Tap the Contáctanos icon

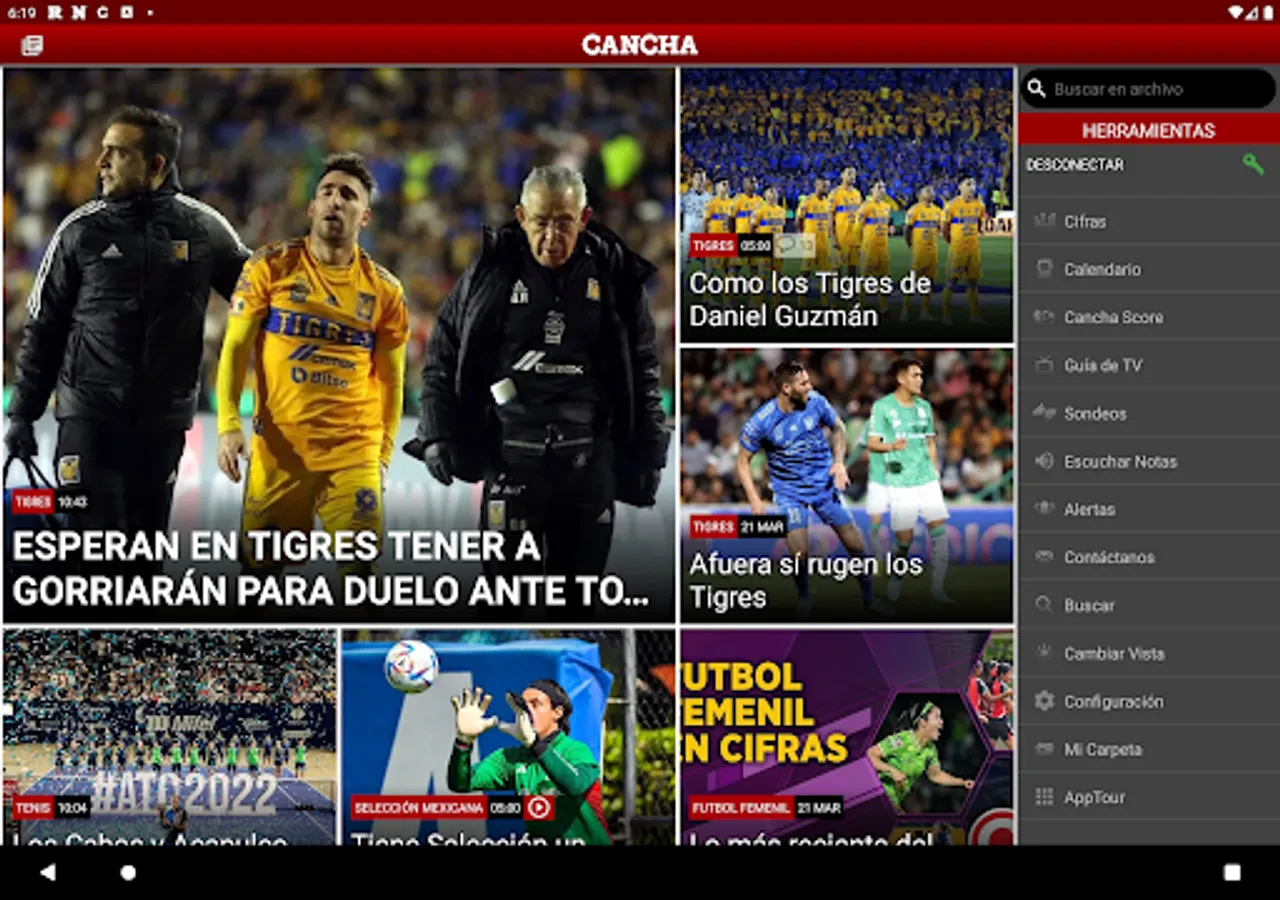click(1044, 556)
